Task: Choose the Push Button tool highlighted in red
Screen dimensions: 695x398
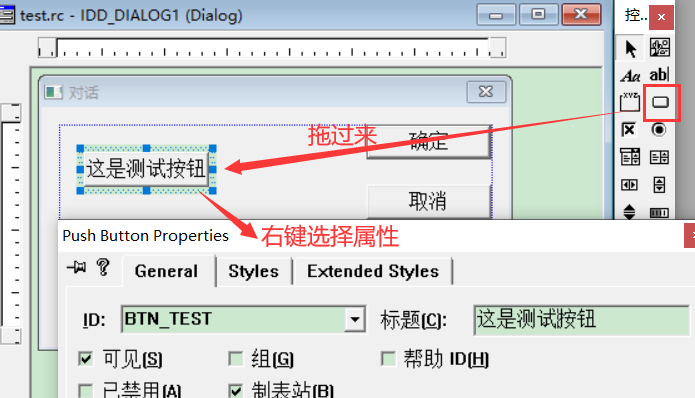Action: click(660, 102)
